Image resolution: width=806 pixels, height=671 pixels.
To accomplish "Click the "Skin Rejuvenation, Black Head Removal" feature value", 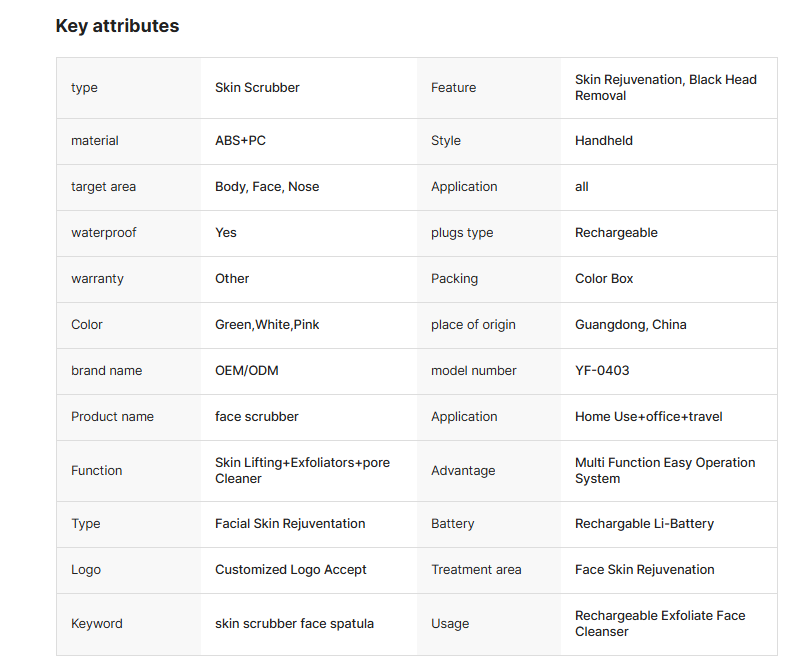I will pyautogui.click(x=665, y=88).
